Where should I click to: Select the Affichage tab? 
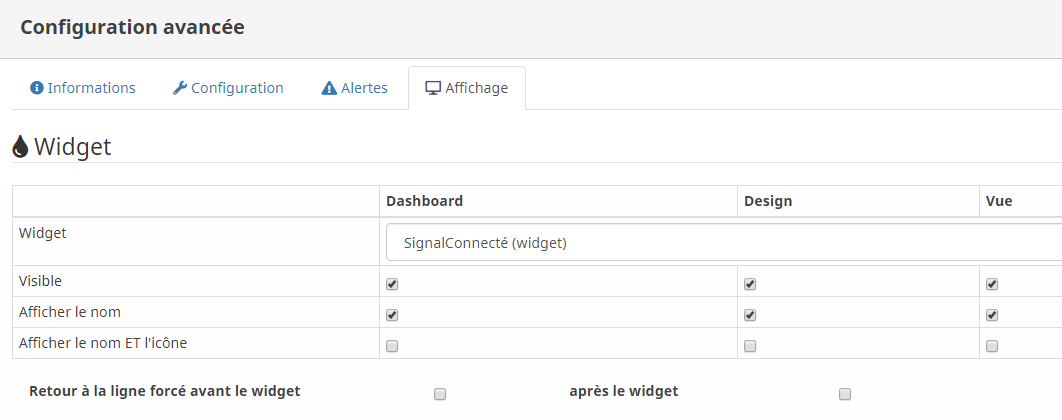(467, 88)
